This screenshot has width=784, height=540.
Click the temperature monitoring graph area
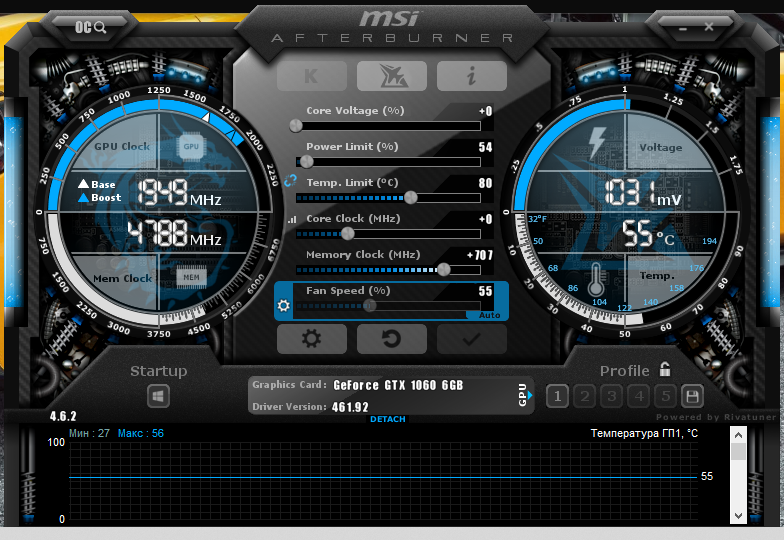[383, 481]
